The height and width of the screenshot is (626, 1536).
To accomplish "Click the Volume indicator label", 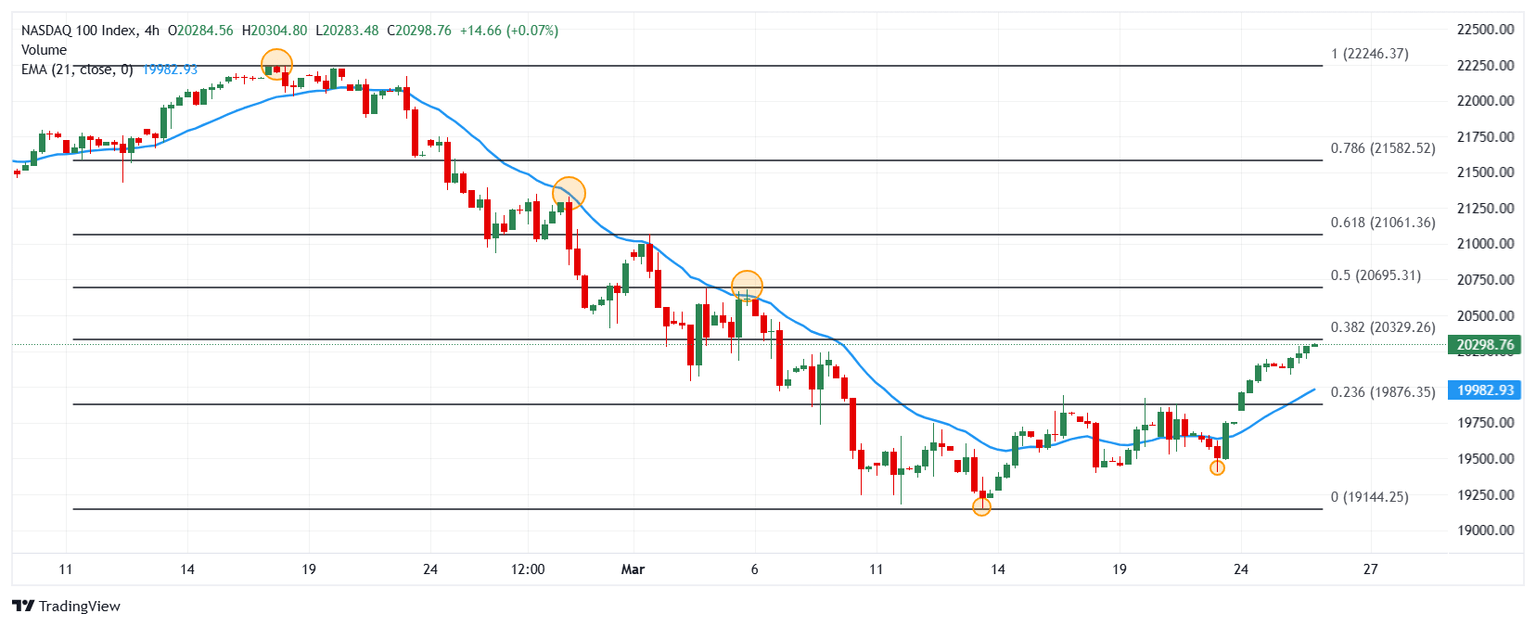I will tap(44, 50).
